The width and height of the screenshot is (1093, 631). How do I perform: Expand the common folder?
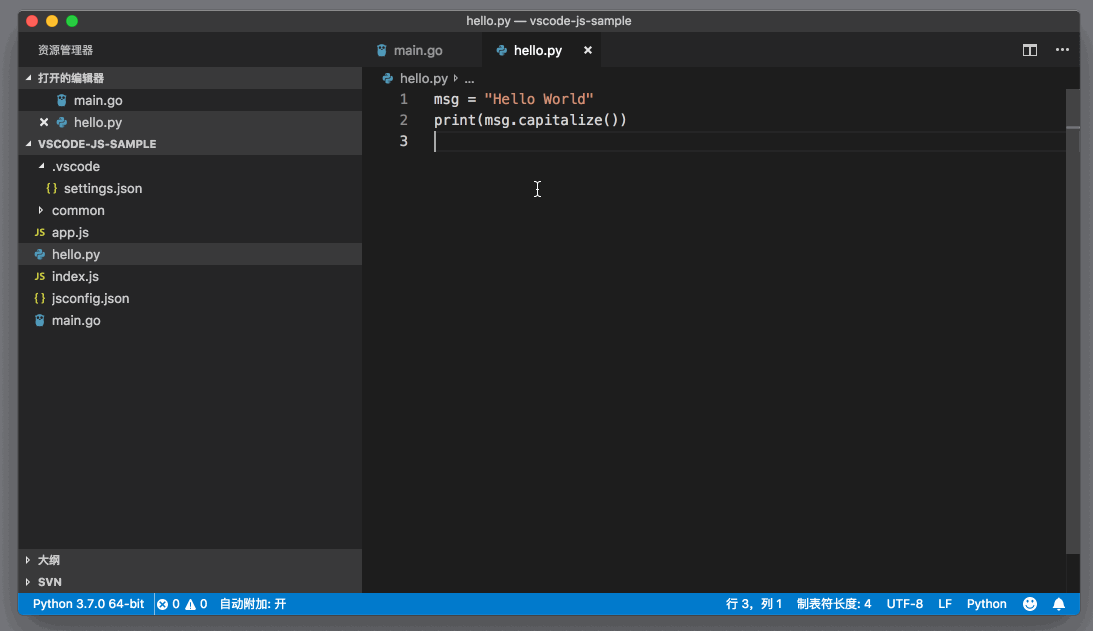pyautogui.click(x=41, y=210)
